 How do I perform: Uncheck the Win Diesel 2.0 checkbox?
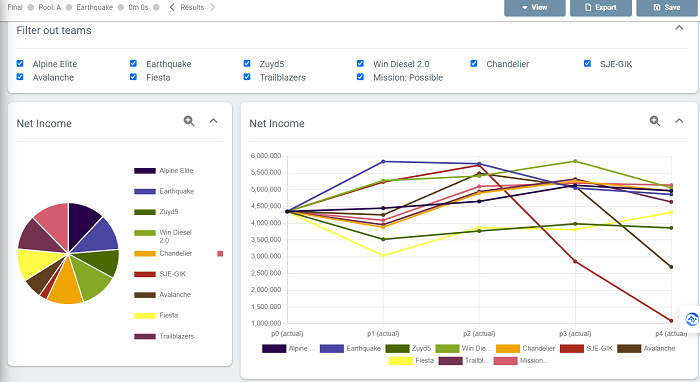click(360, 63)
